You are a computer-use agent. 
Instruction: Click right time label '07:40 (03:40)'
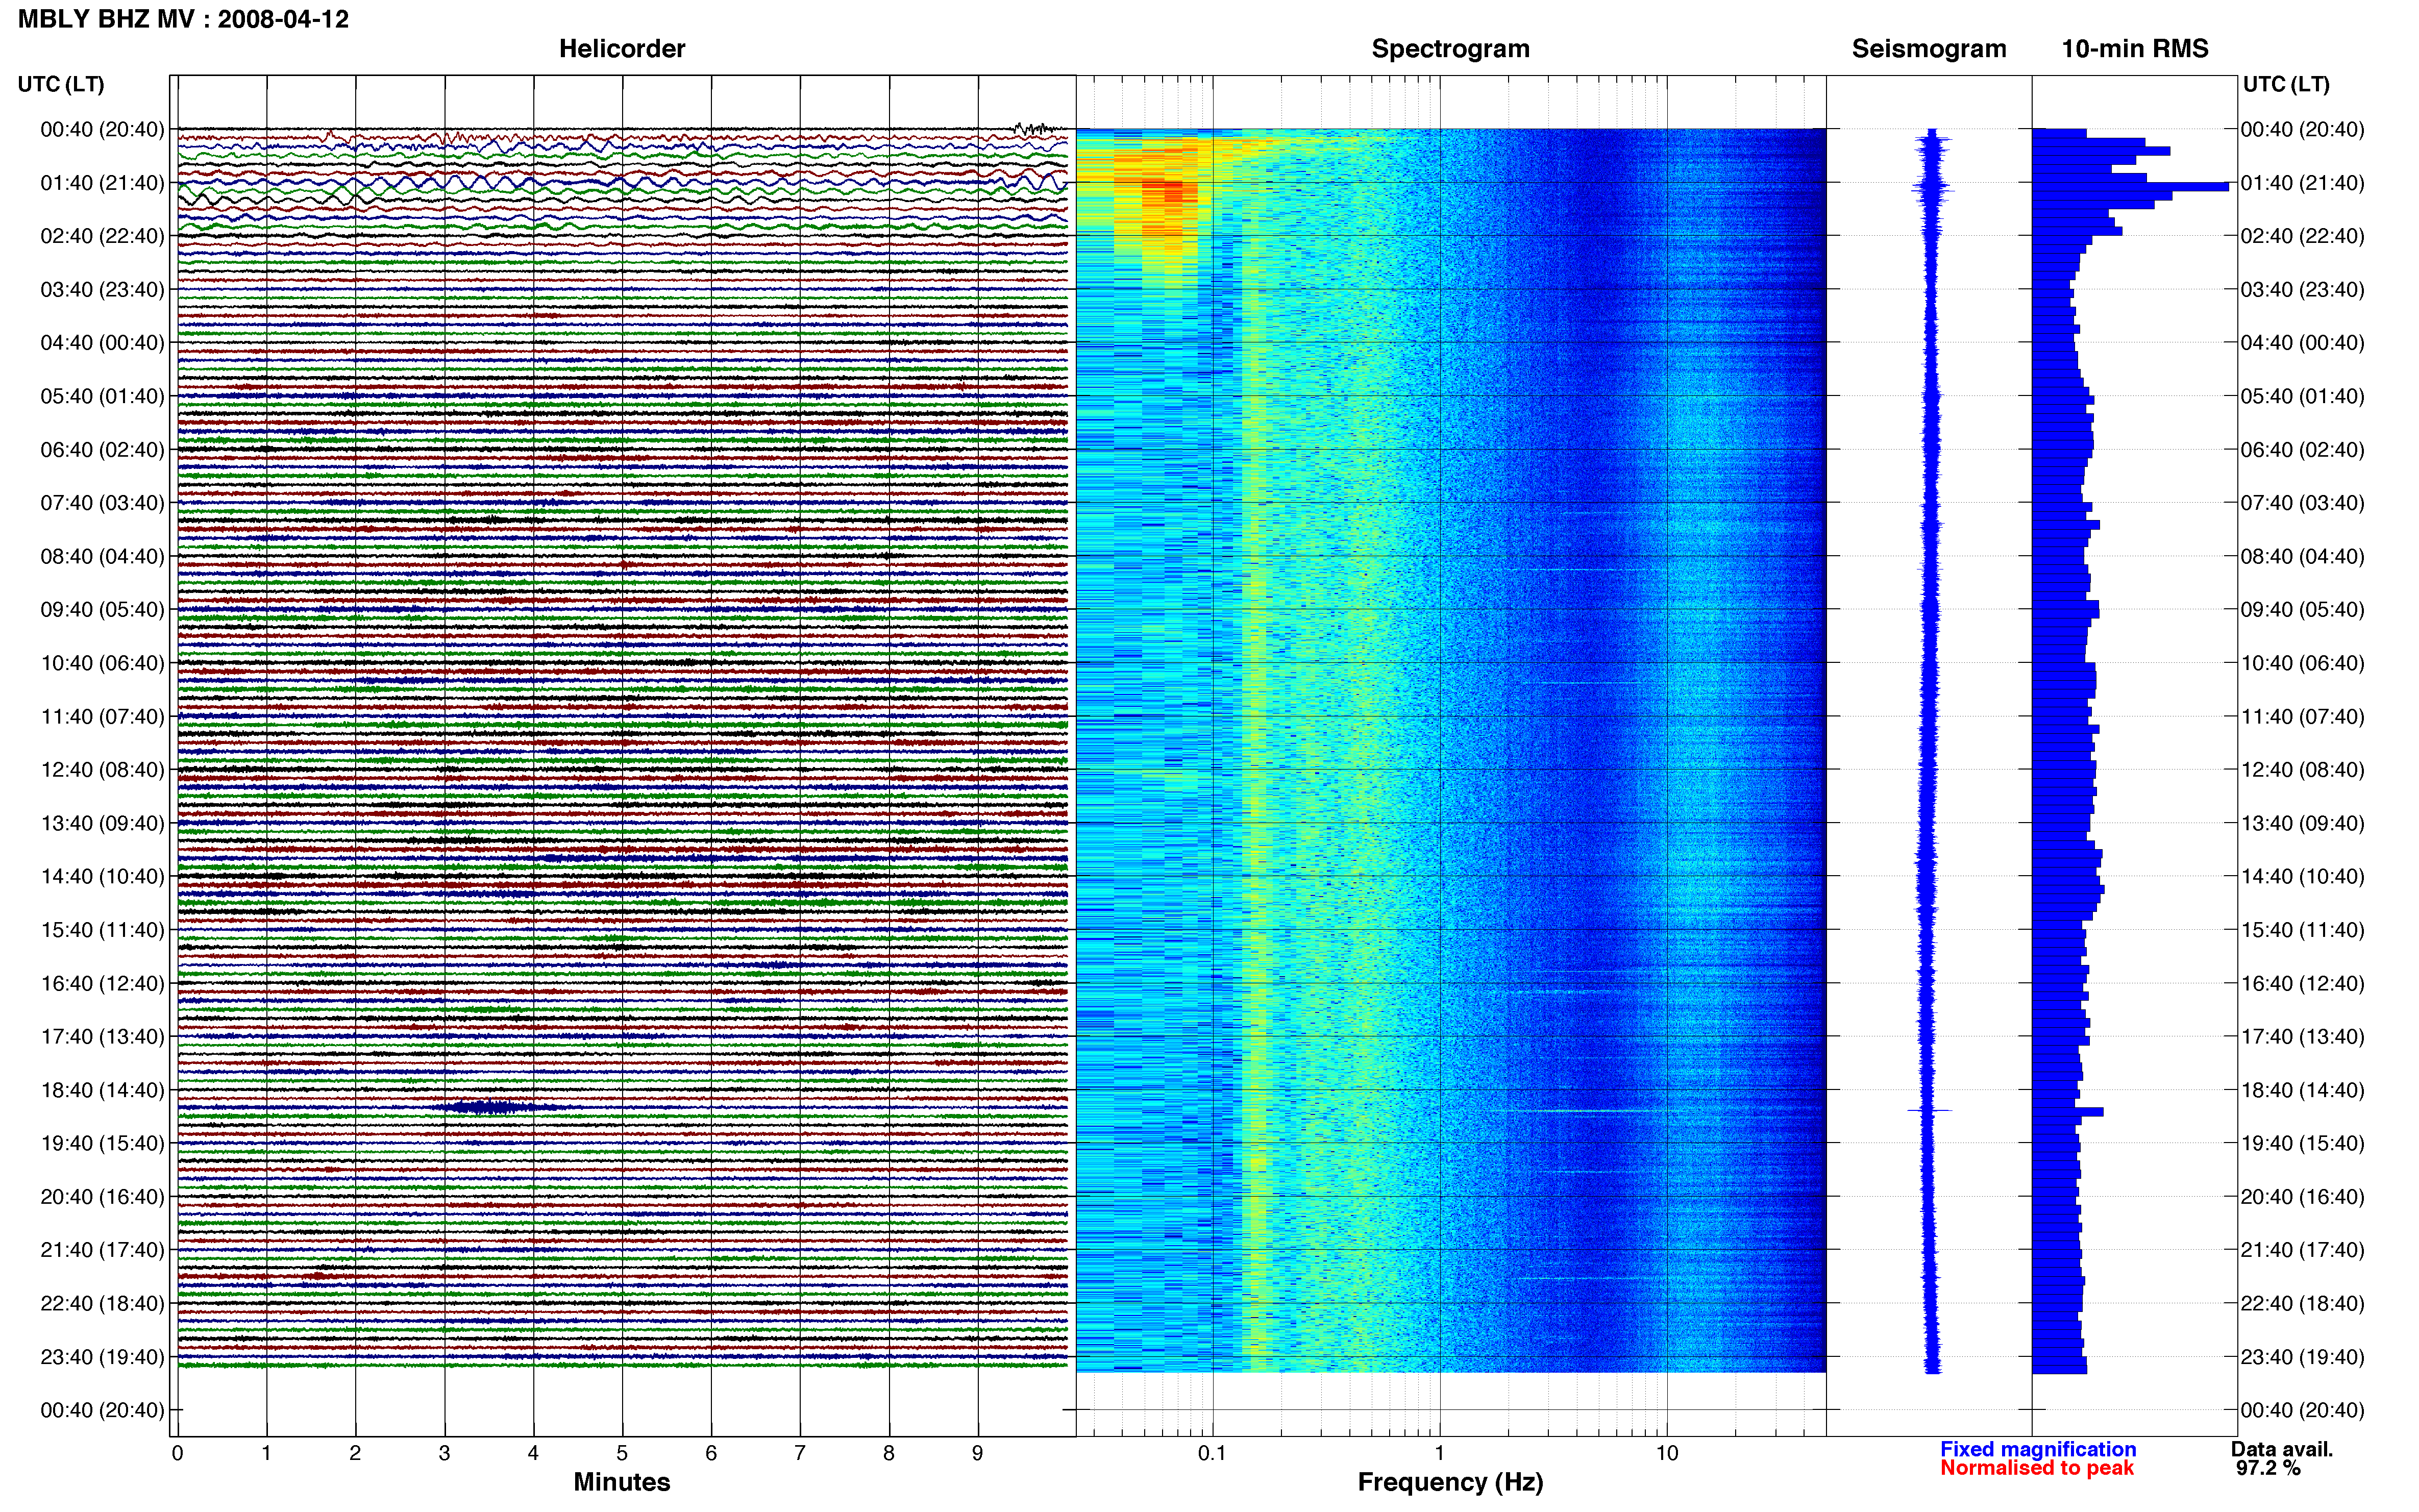point(2302,503)
